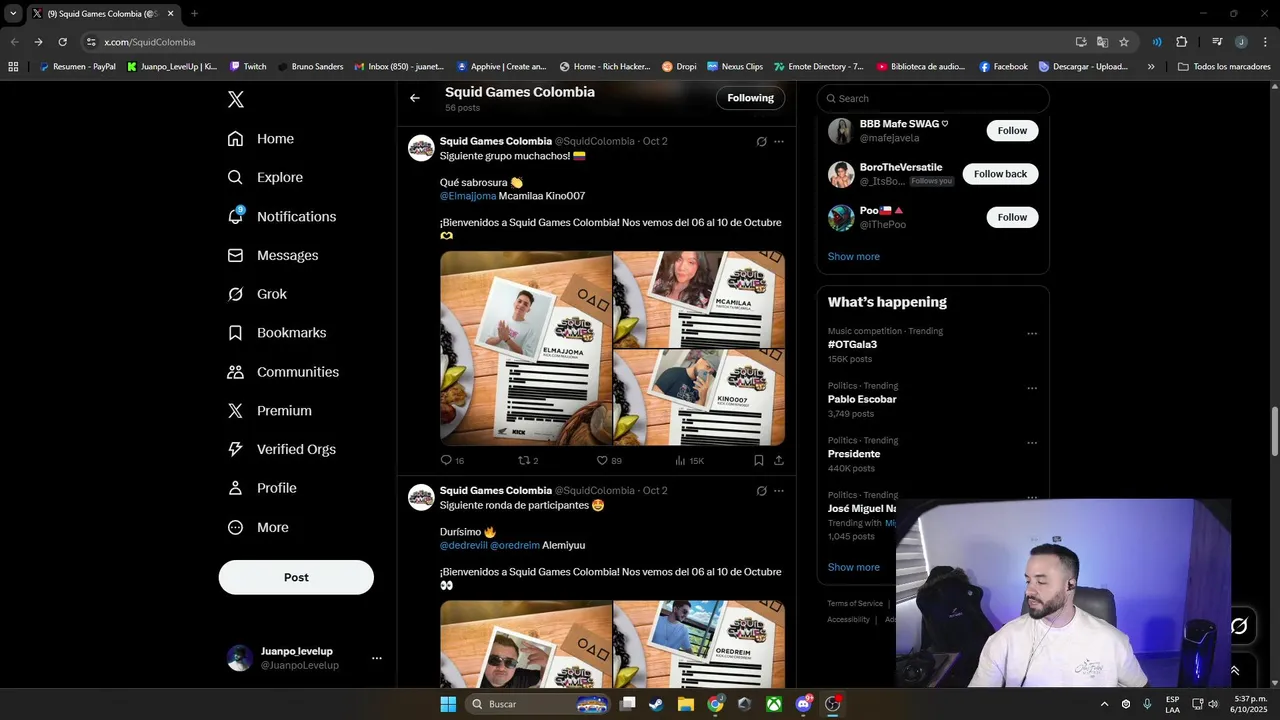Open Verified Orgs page

281,449
